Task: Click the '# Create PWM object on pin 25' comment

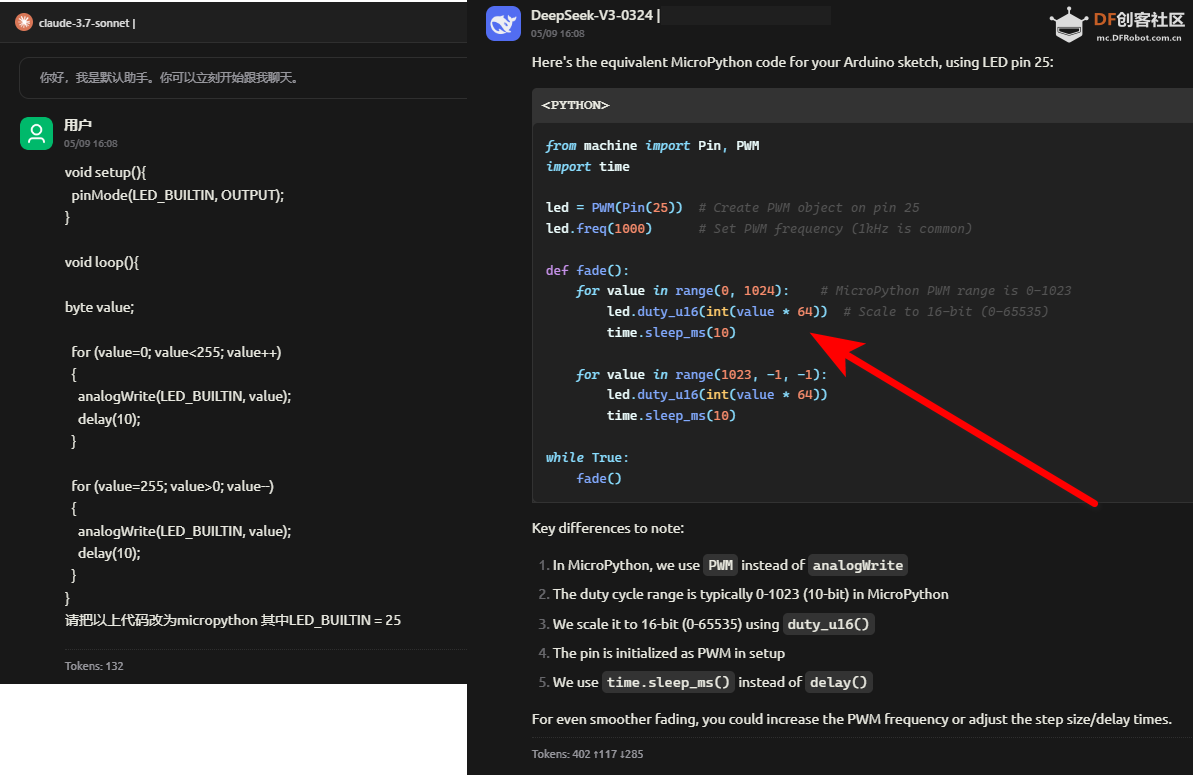Action: tap(809, 208)
